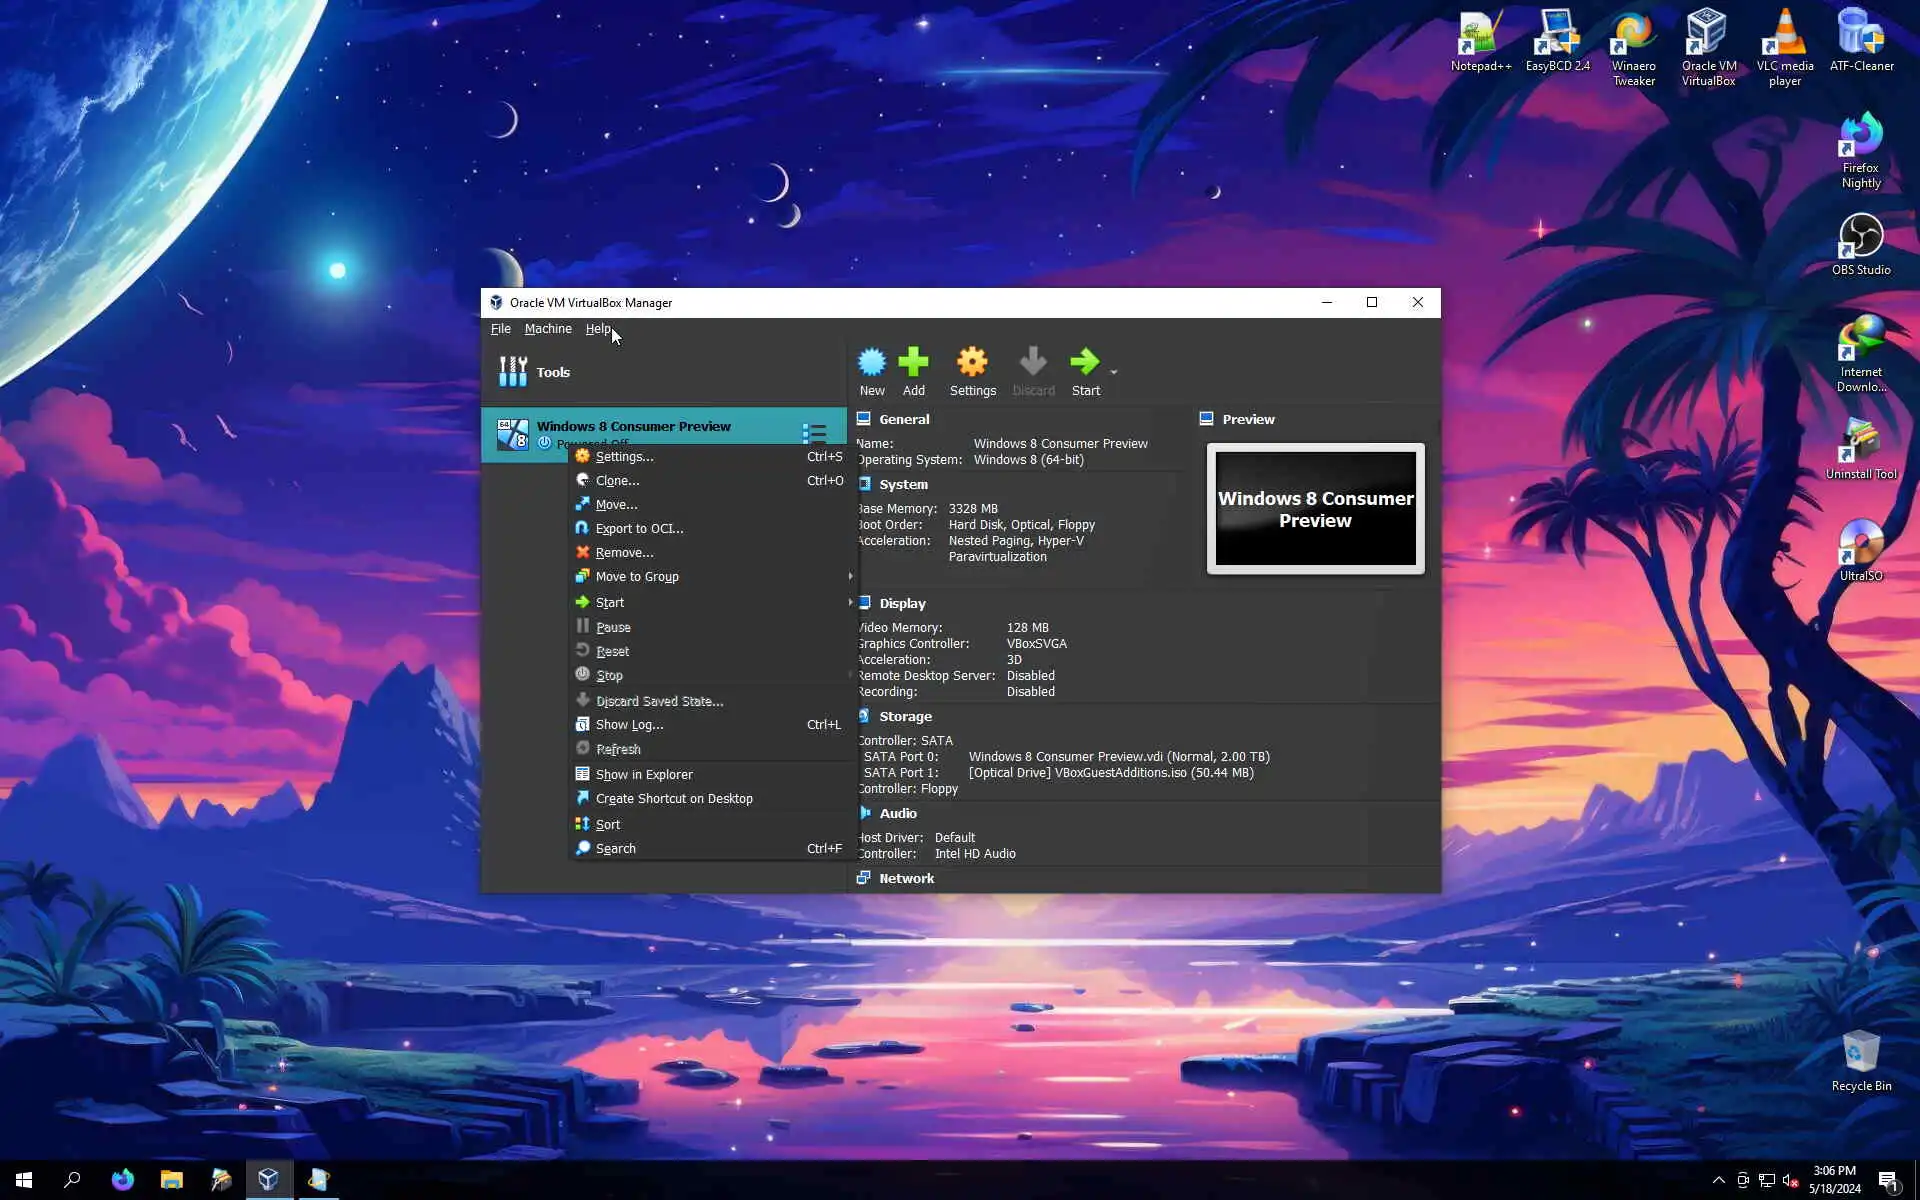Select Remove... in the context menu
Viewport: 1920px width, 1200px height.
[624, 553]
